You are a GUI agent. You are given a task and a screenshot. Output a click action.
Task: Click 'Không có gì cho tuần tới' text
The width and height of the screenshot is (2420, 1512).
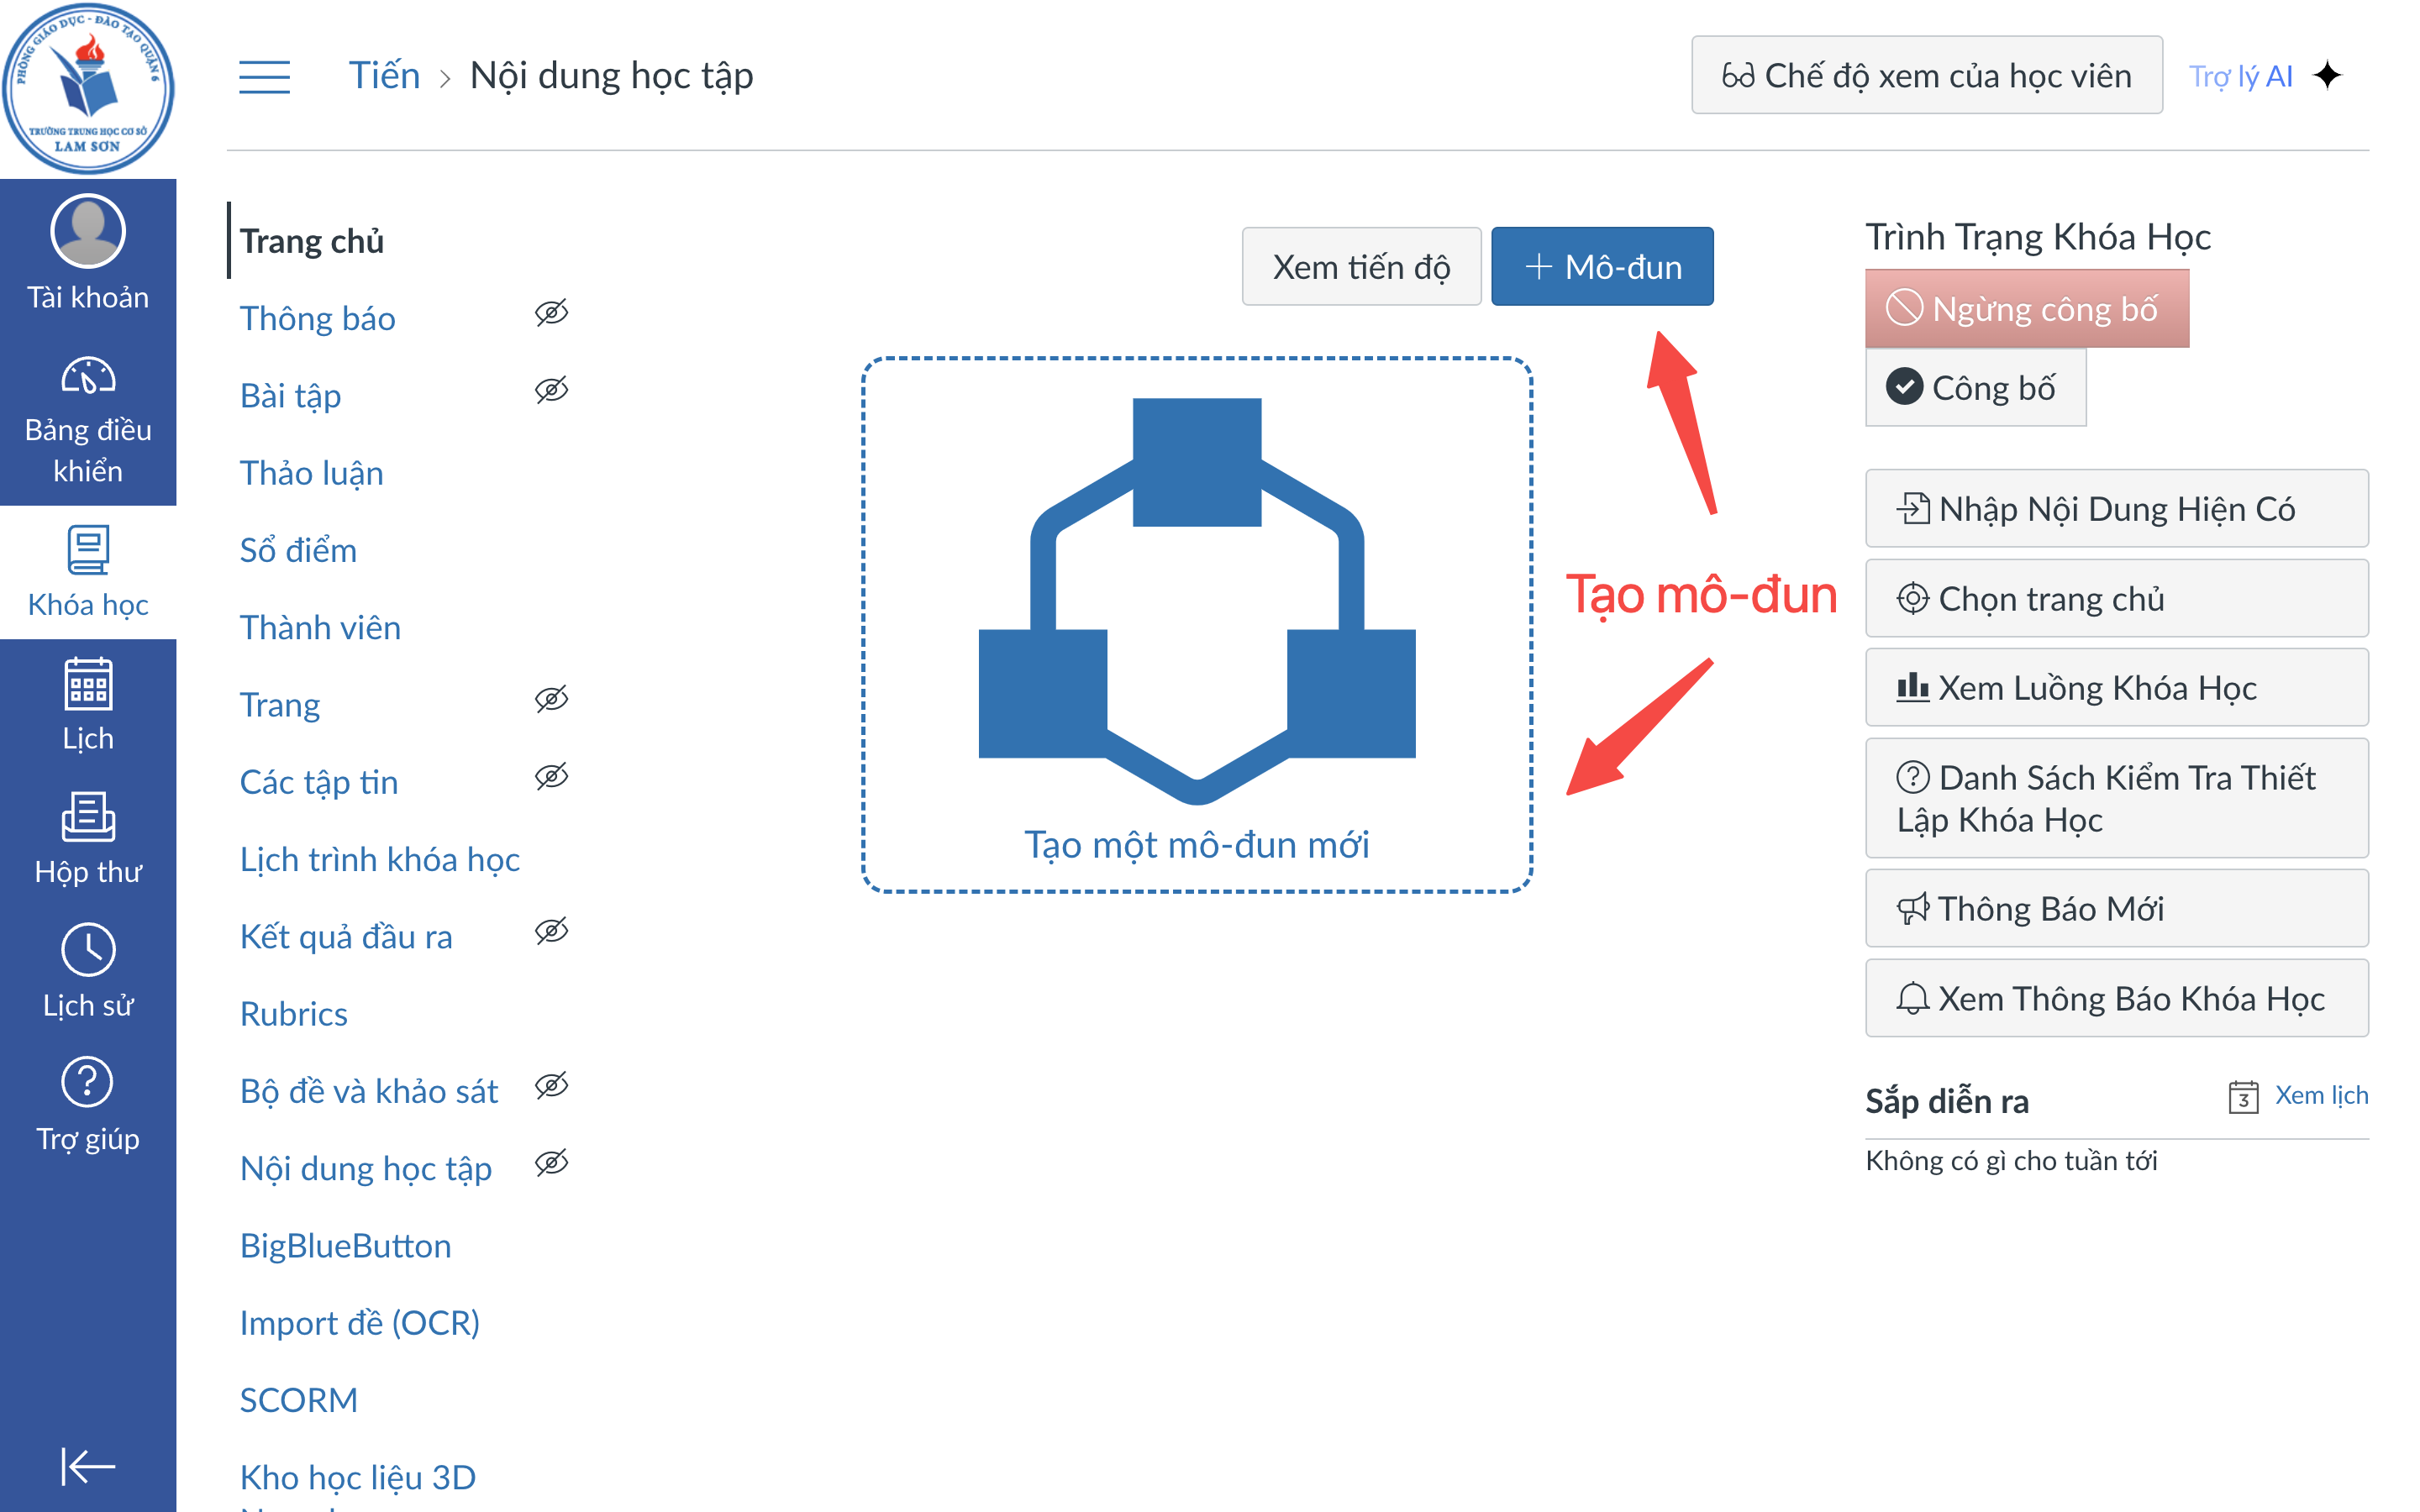[2011, 1160]
